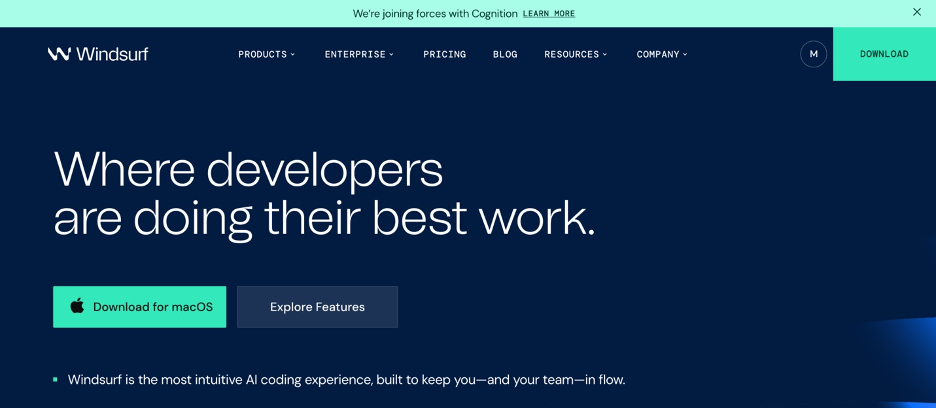Click the Windsurf wordmark in the header
The width and height of the screenshot is (936, 408).
[x=112, y=54]
